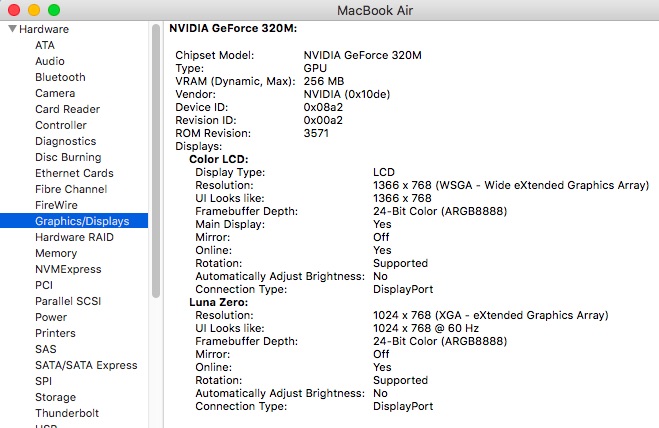Click the green zoom window button
The height and width of the screenshot is (428, 659).
(x=54, y=10)
